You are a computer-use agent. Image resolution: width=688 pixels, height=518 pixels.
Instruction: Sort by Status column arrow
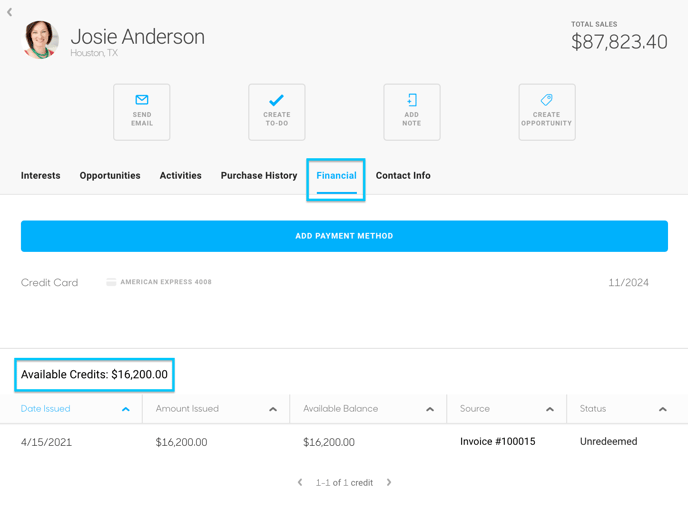[663, 409]
